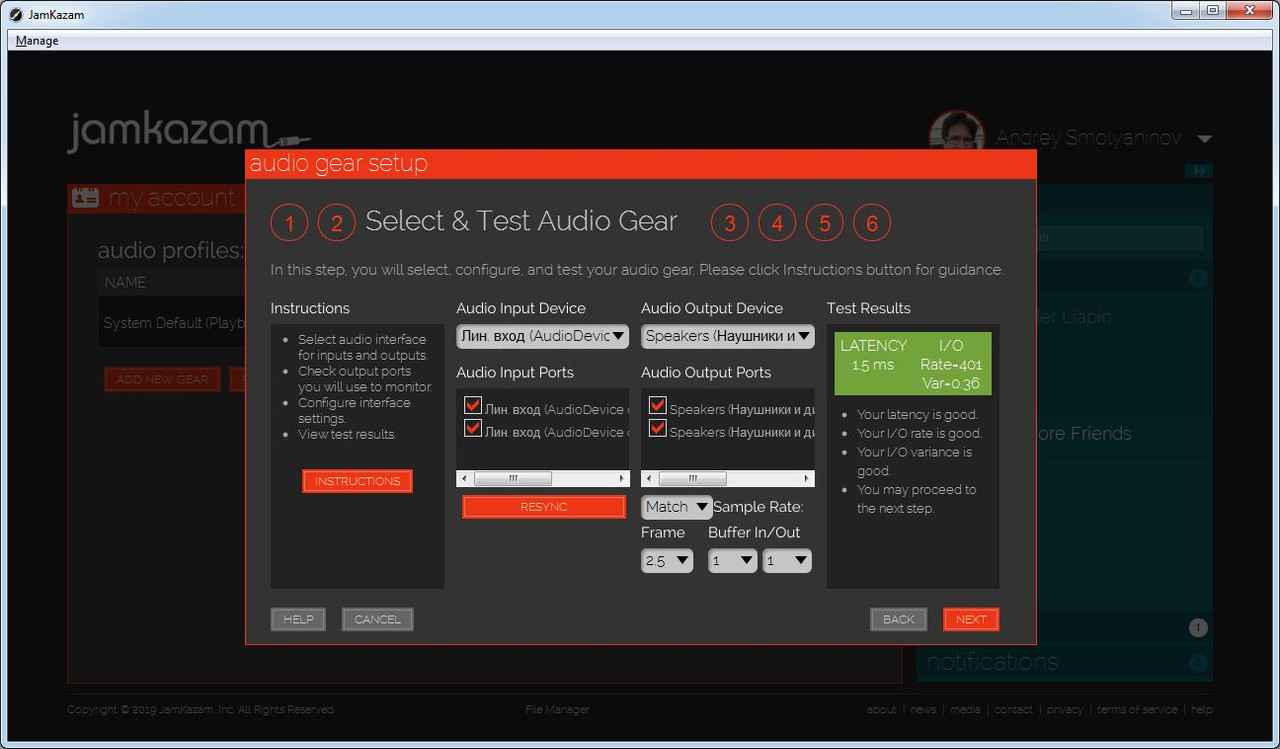Open the Audio Output Device dropdown
Screen dimensions: 1280x749
click(x=728, y=336)
